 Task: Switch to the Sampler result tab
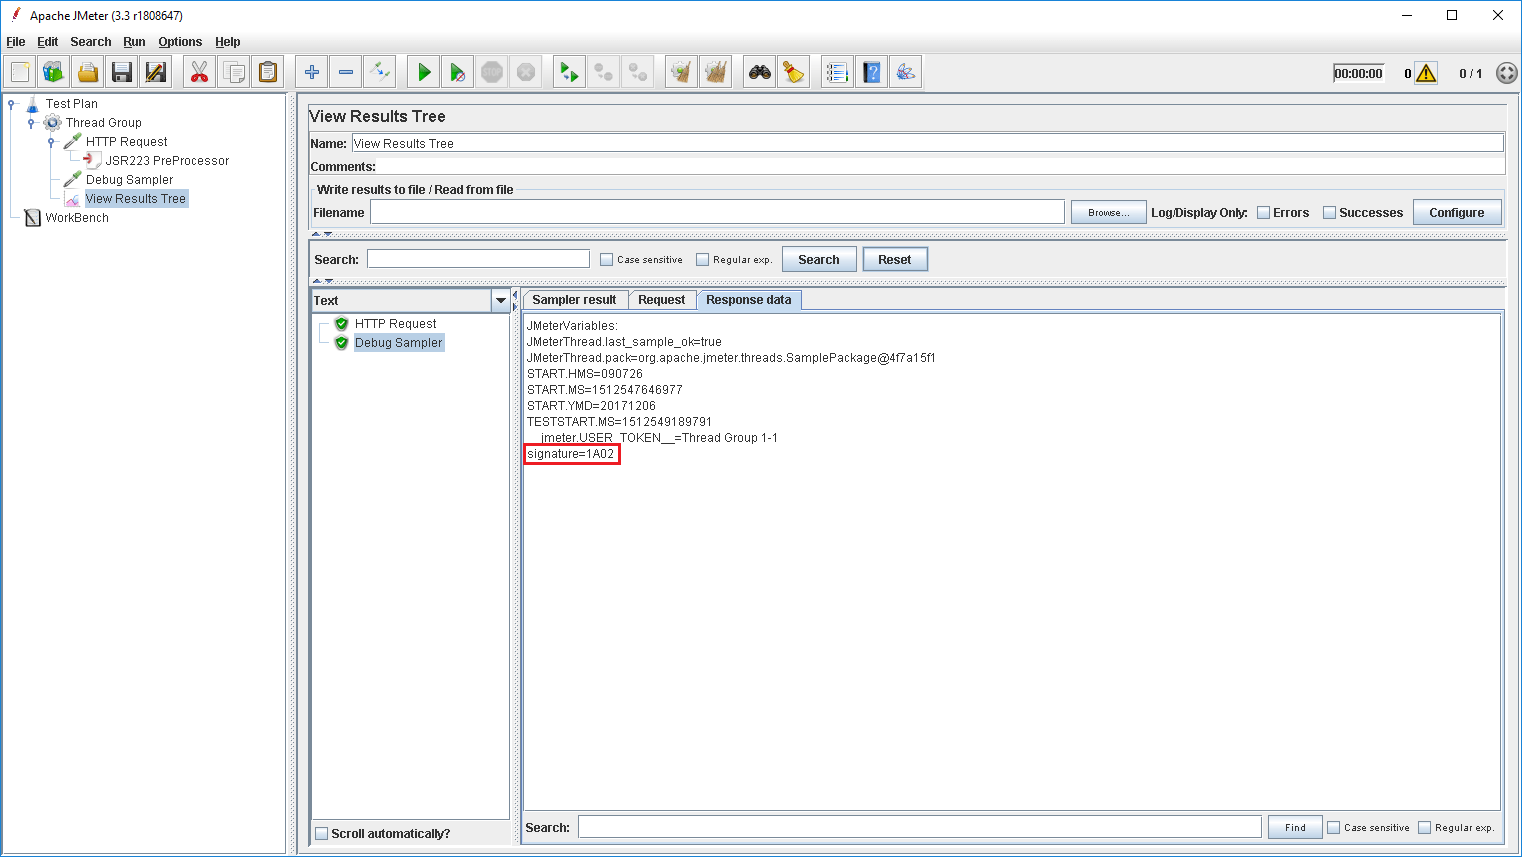(574, 300)
